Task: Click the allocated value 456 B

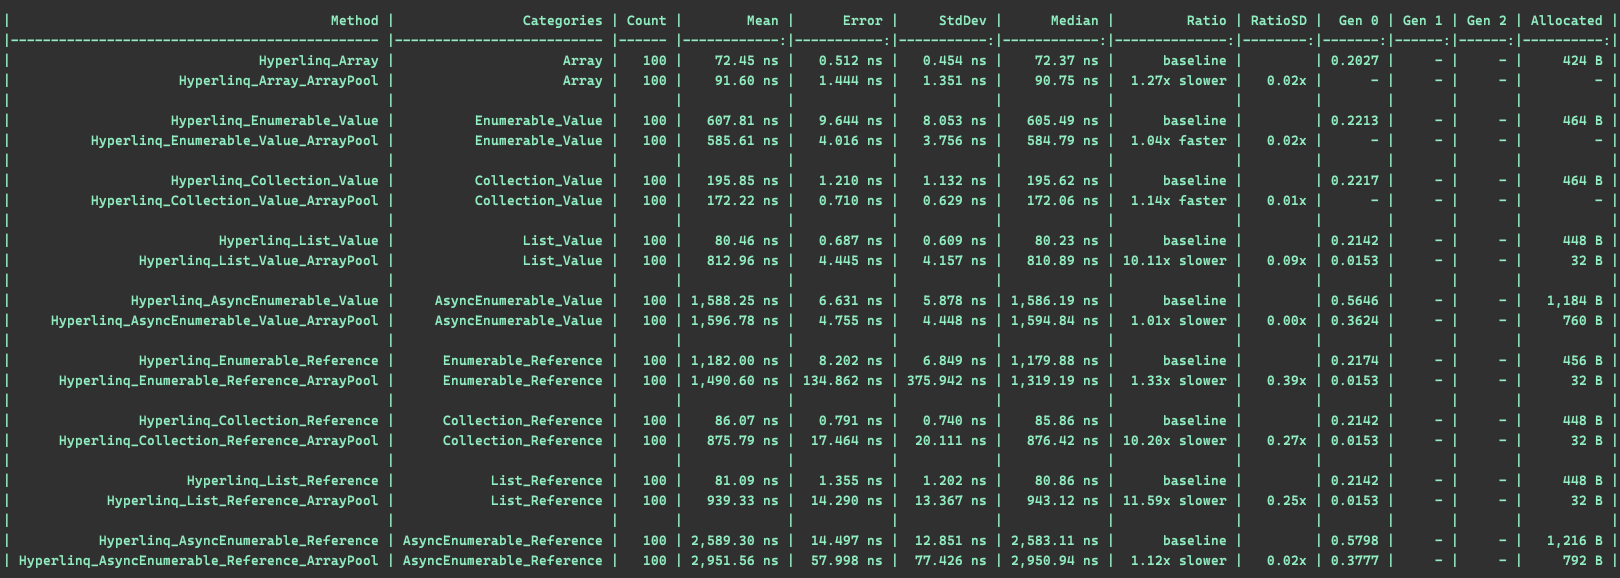Action: click(1583, 360)
